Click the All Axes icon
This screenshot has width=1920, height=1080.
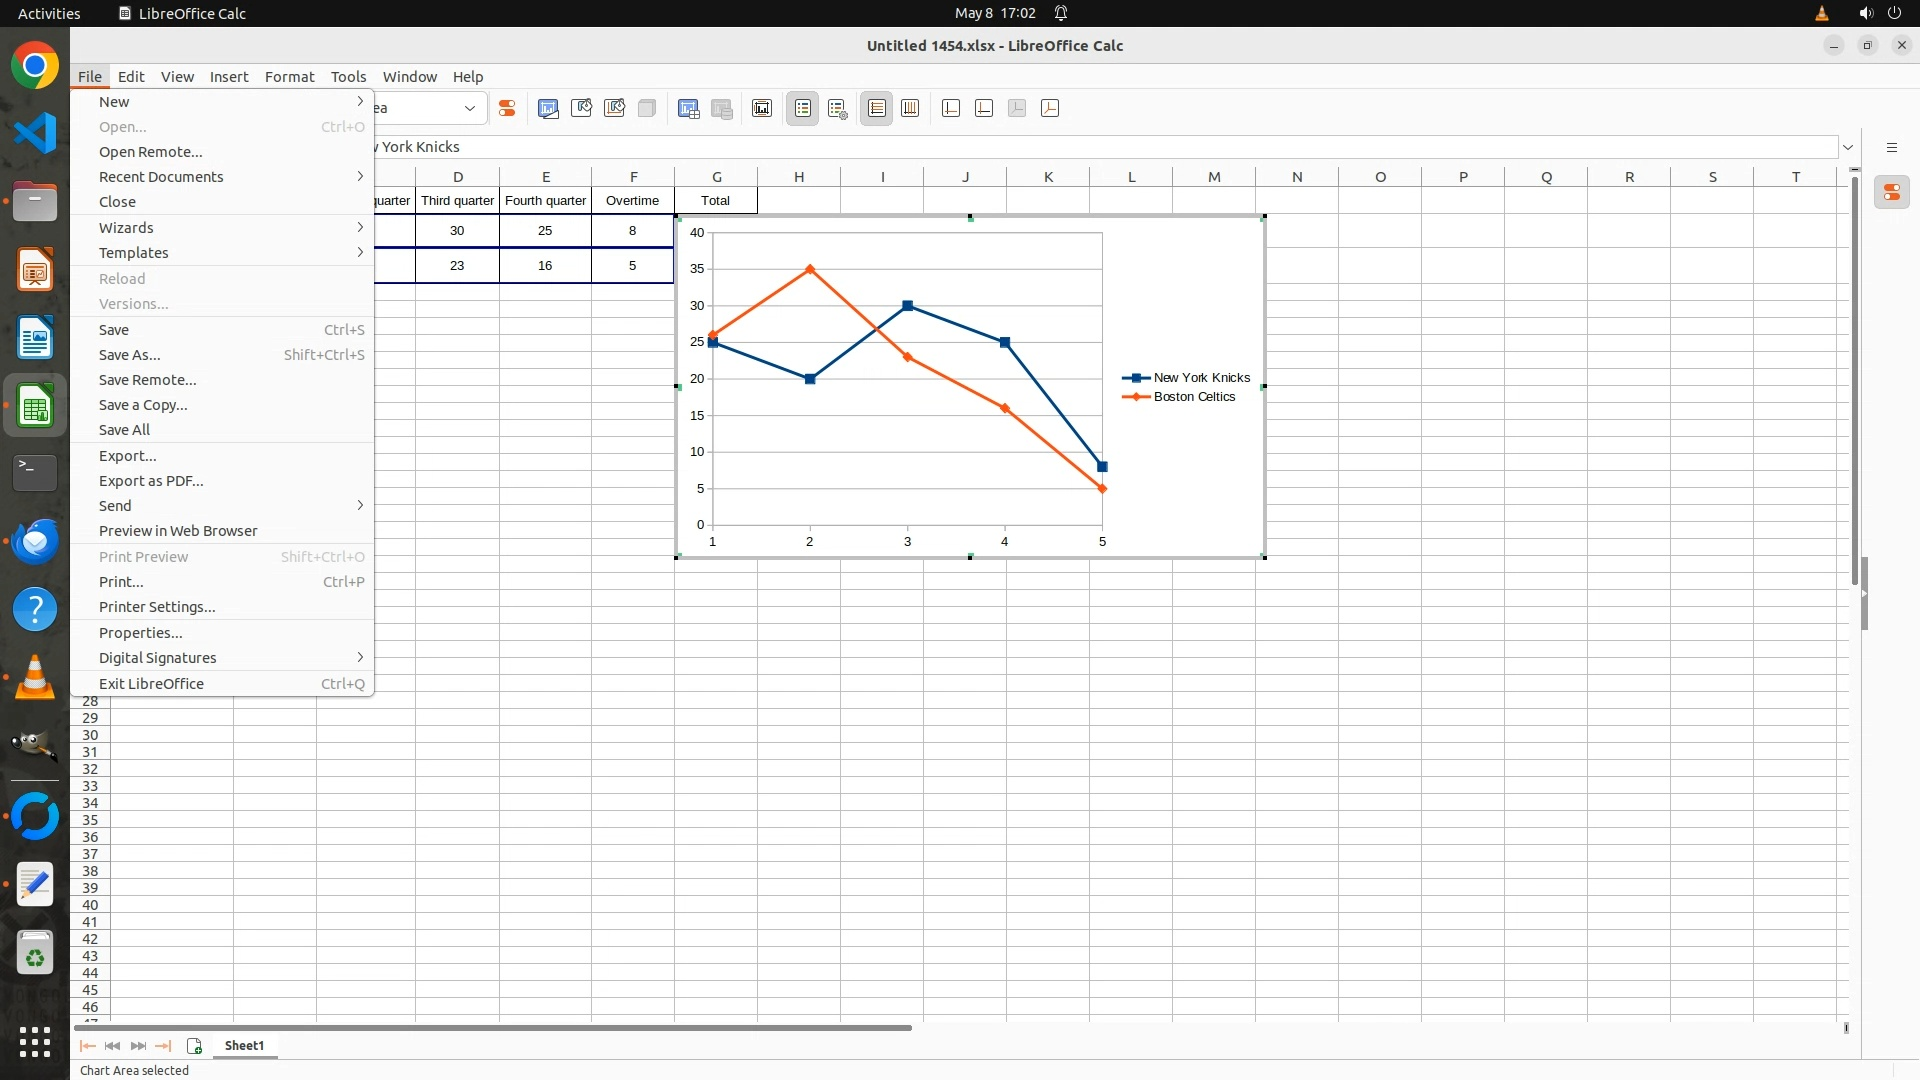[x=1050, y=109]
